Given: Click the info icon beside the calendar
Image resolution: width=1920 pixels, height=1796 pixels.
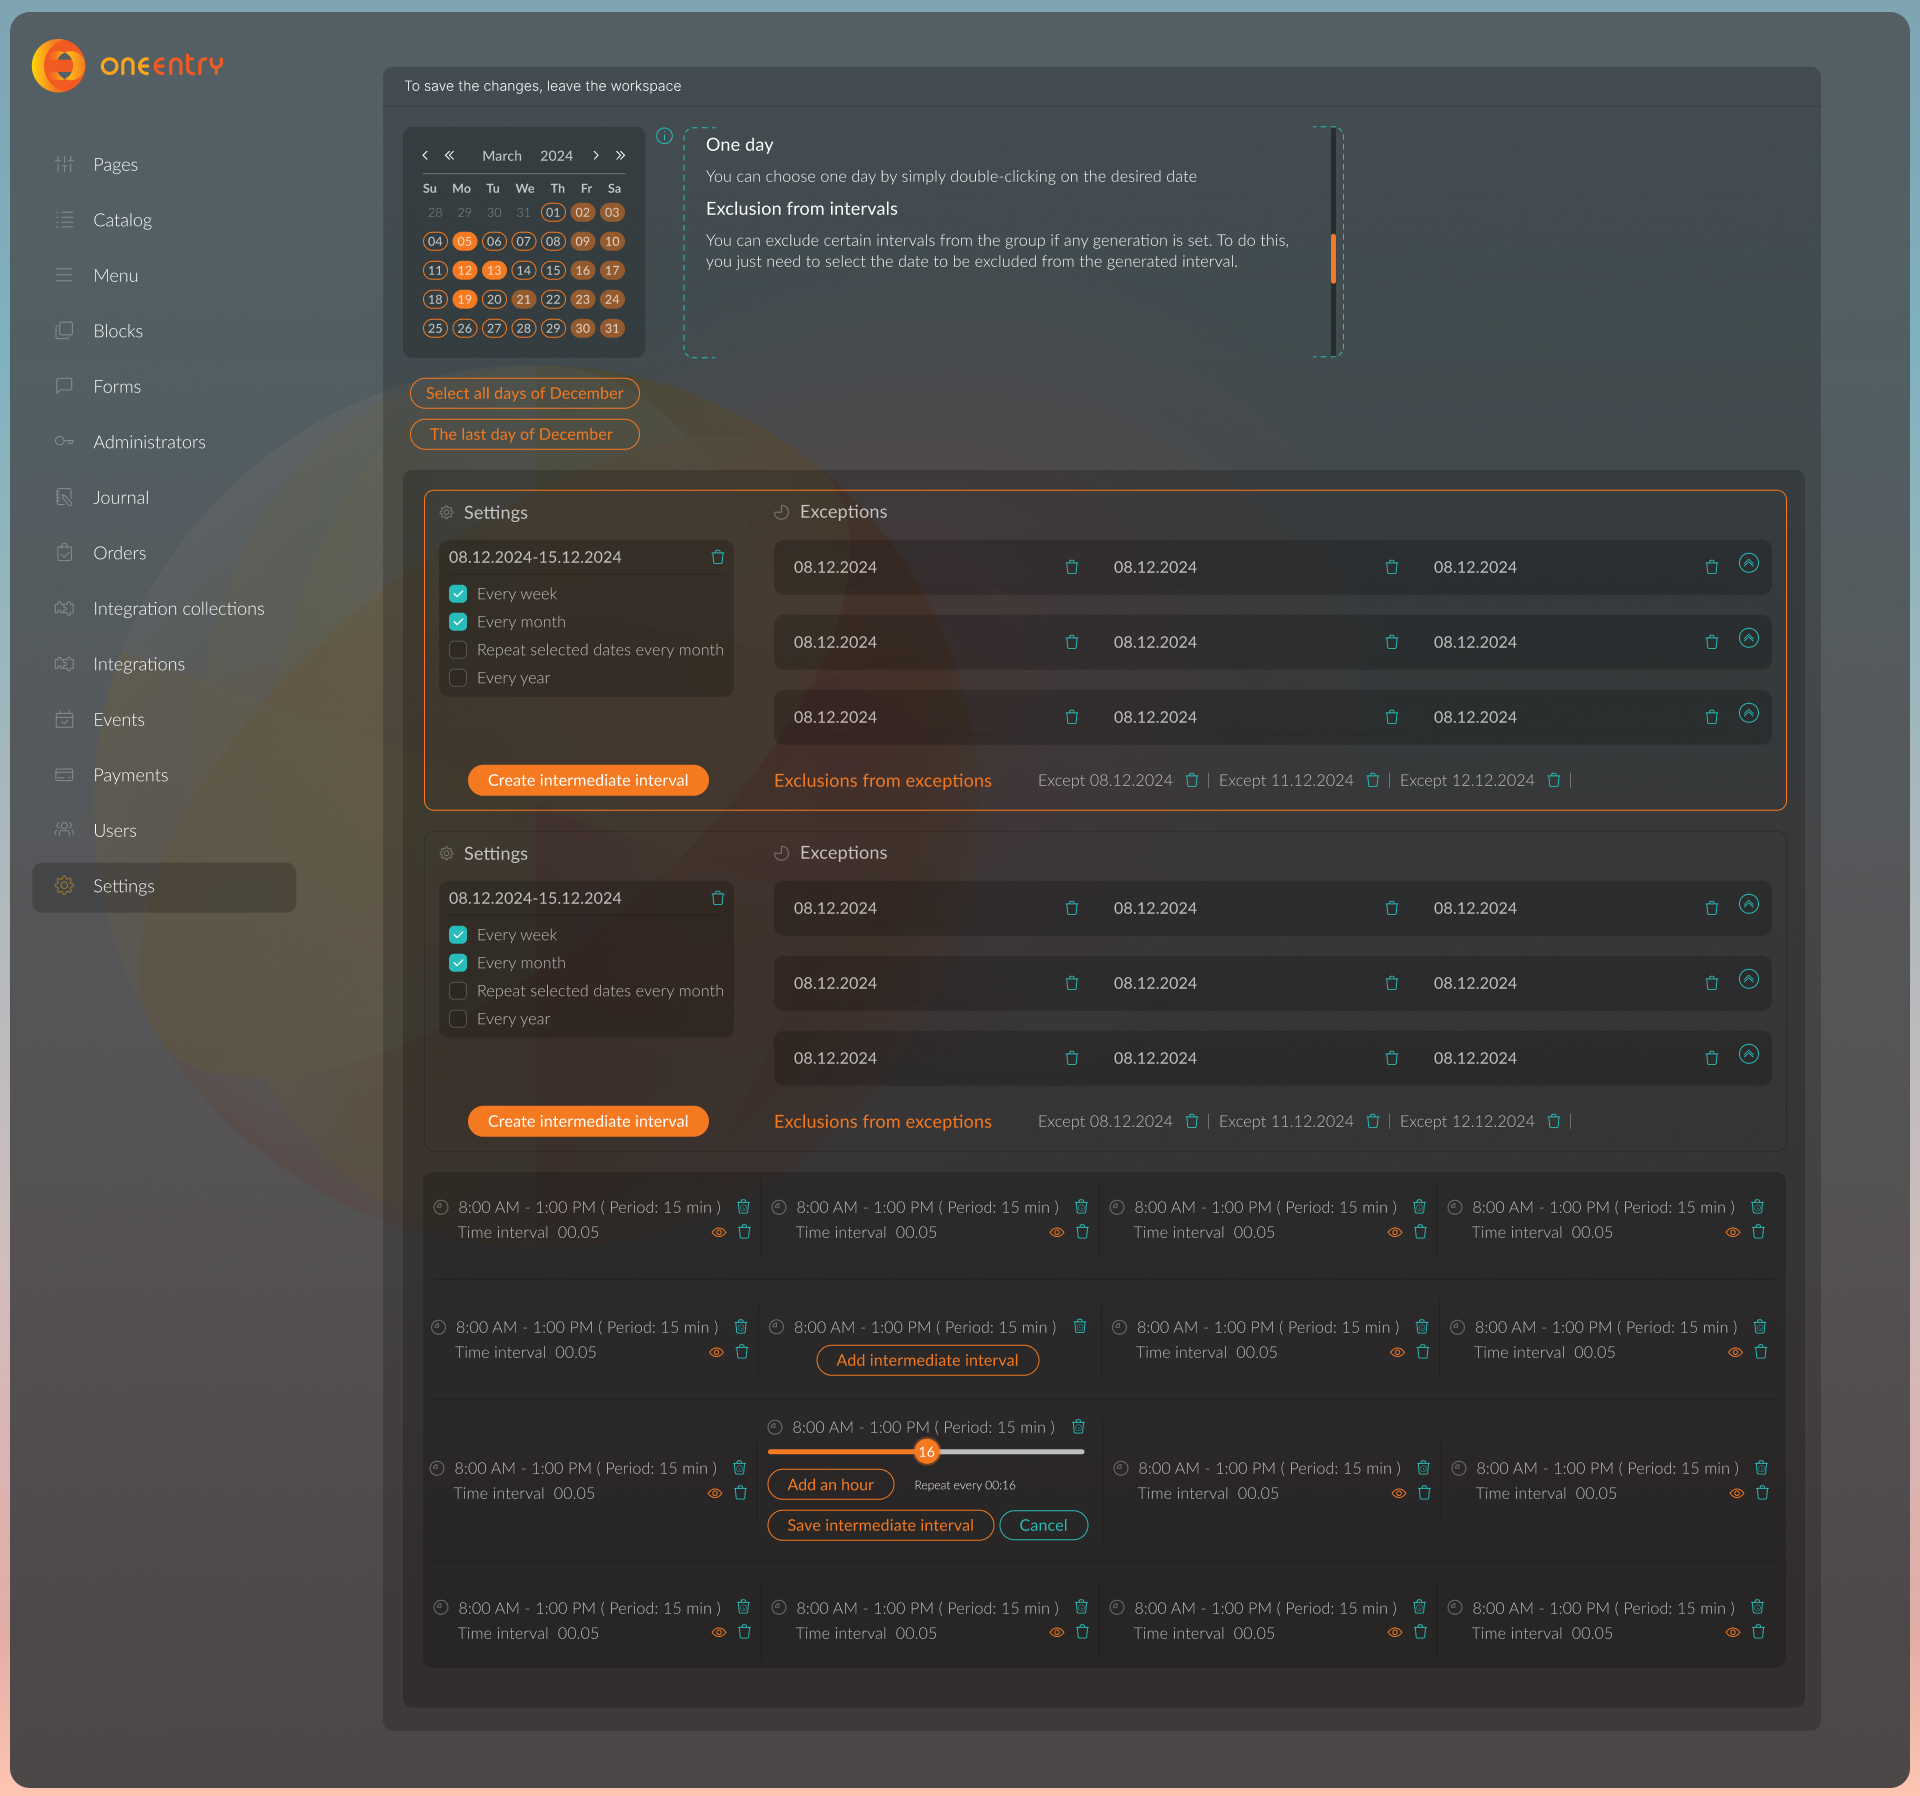Looking at the screenshot, I should pyautogui.click(x=664, y=136).
